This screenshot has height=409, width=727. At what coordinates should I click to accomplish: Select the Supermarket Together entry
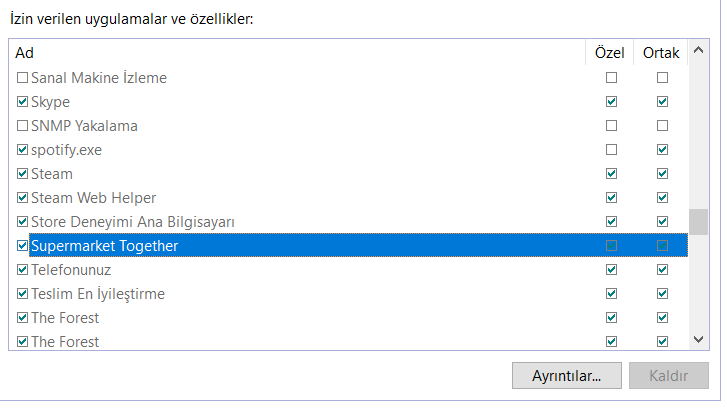(x=105, y=246)
